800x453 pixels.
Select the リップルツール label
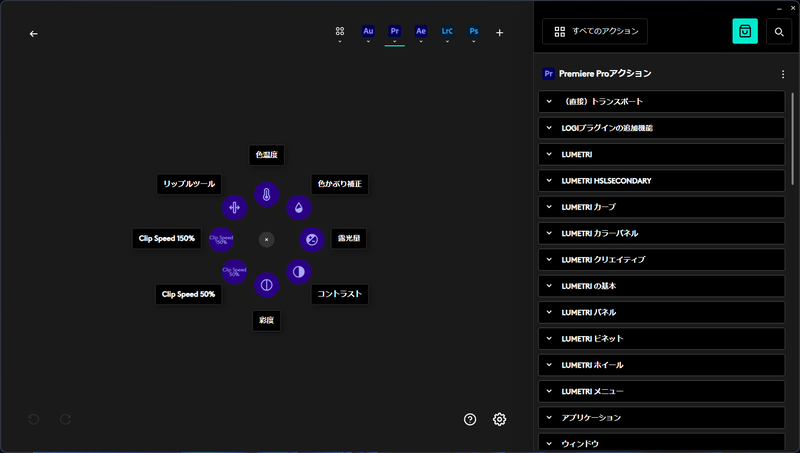point(189,184)
